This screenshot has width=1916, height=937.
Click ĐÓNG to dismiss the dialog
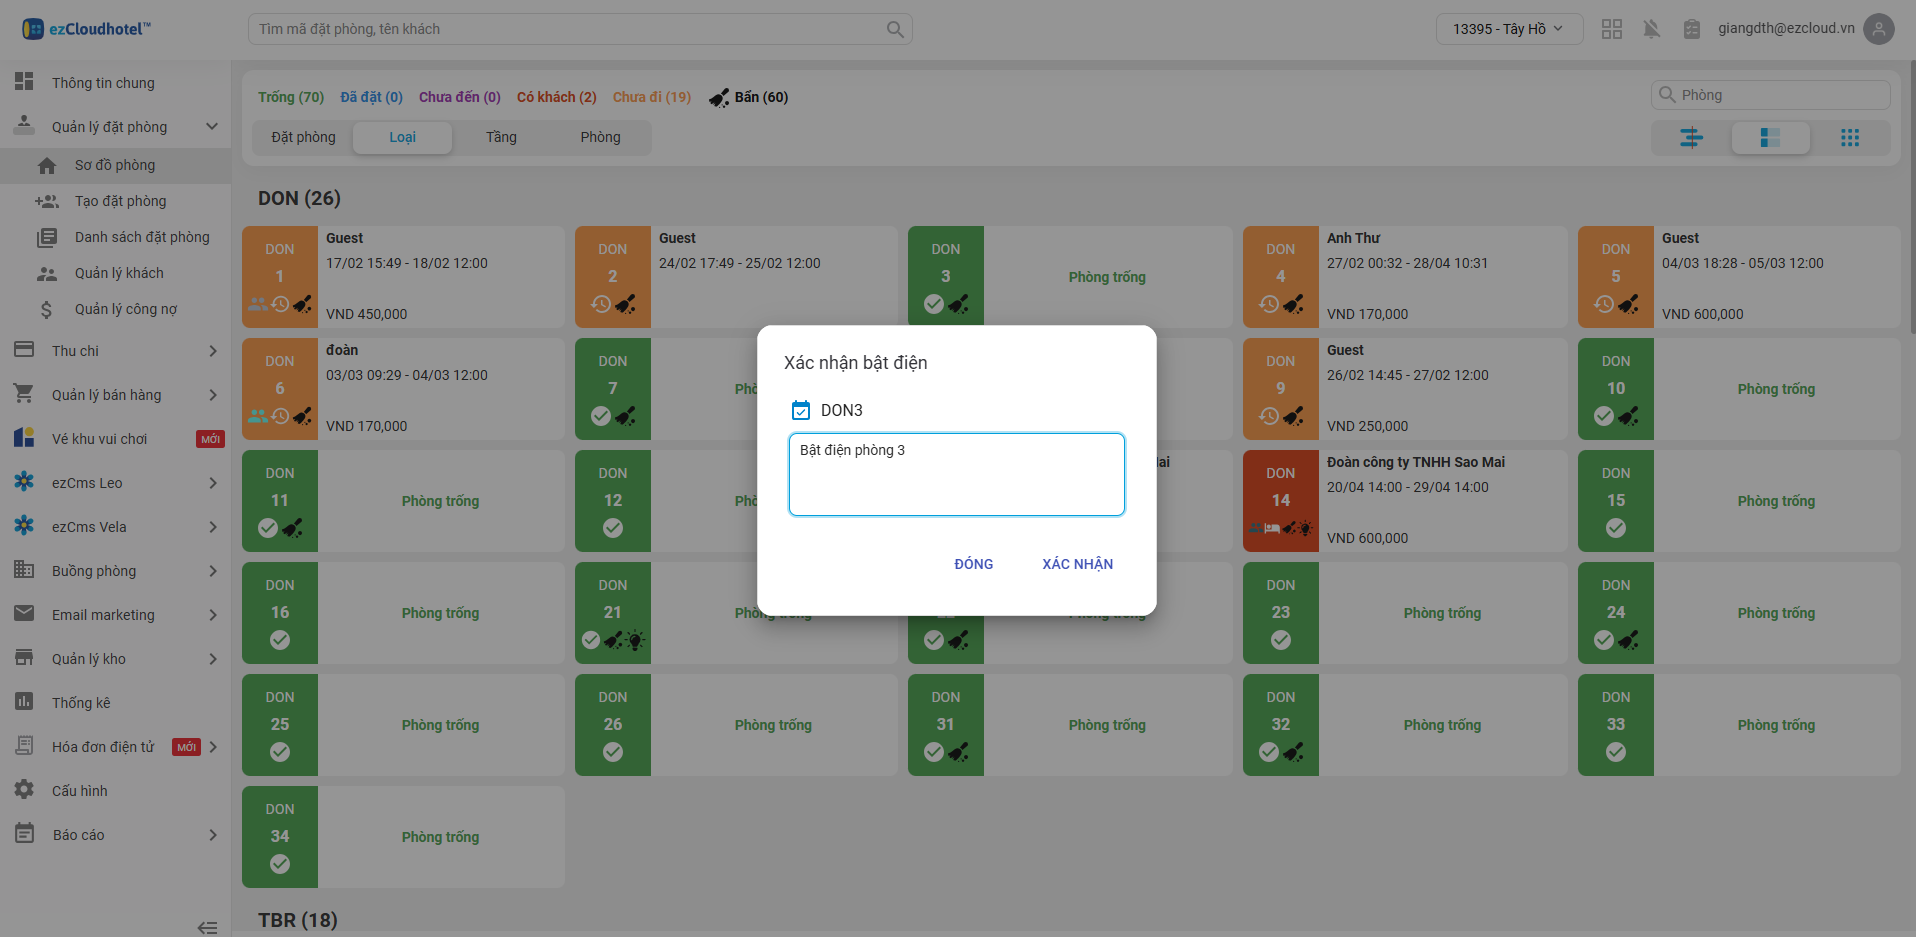pos(973,564)
